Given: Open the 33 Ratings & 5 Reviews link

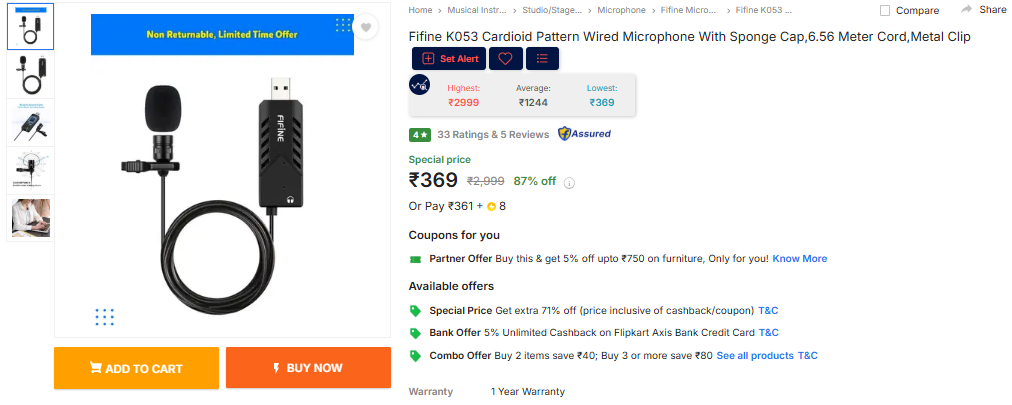Looking at the screenshot, I should 493,134.
